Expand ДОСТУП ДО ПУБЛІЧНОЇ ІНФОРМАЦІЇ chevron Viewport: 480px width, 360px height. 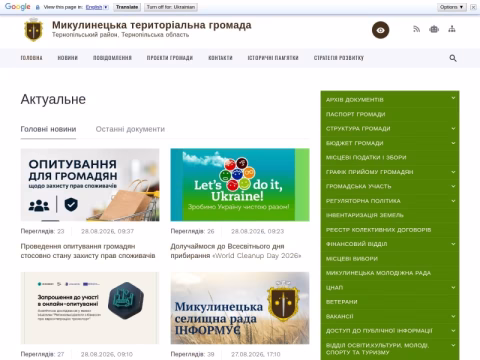tap(453, 331)
